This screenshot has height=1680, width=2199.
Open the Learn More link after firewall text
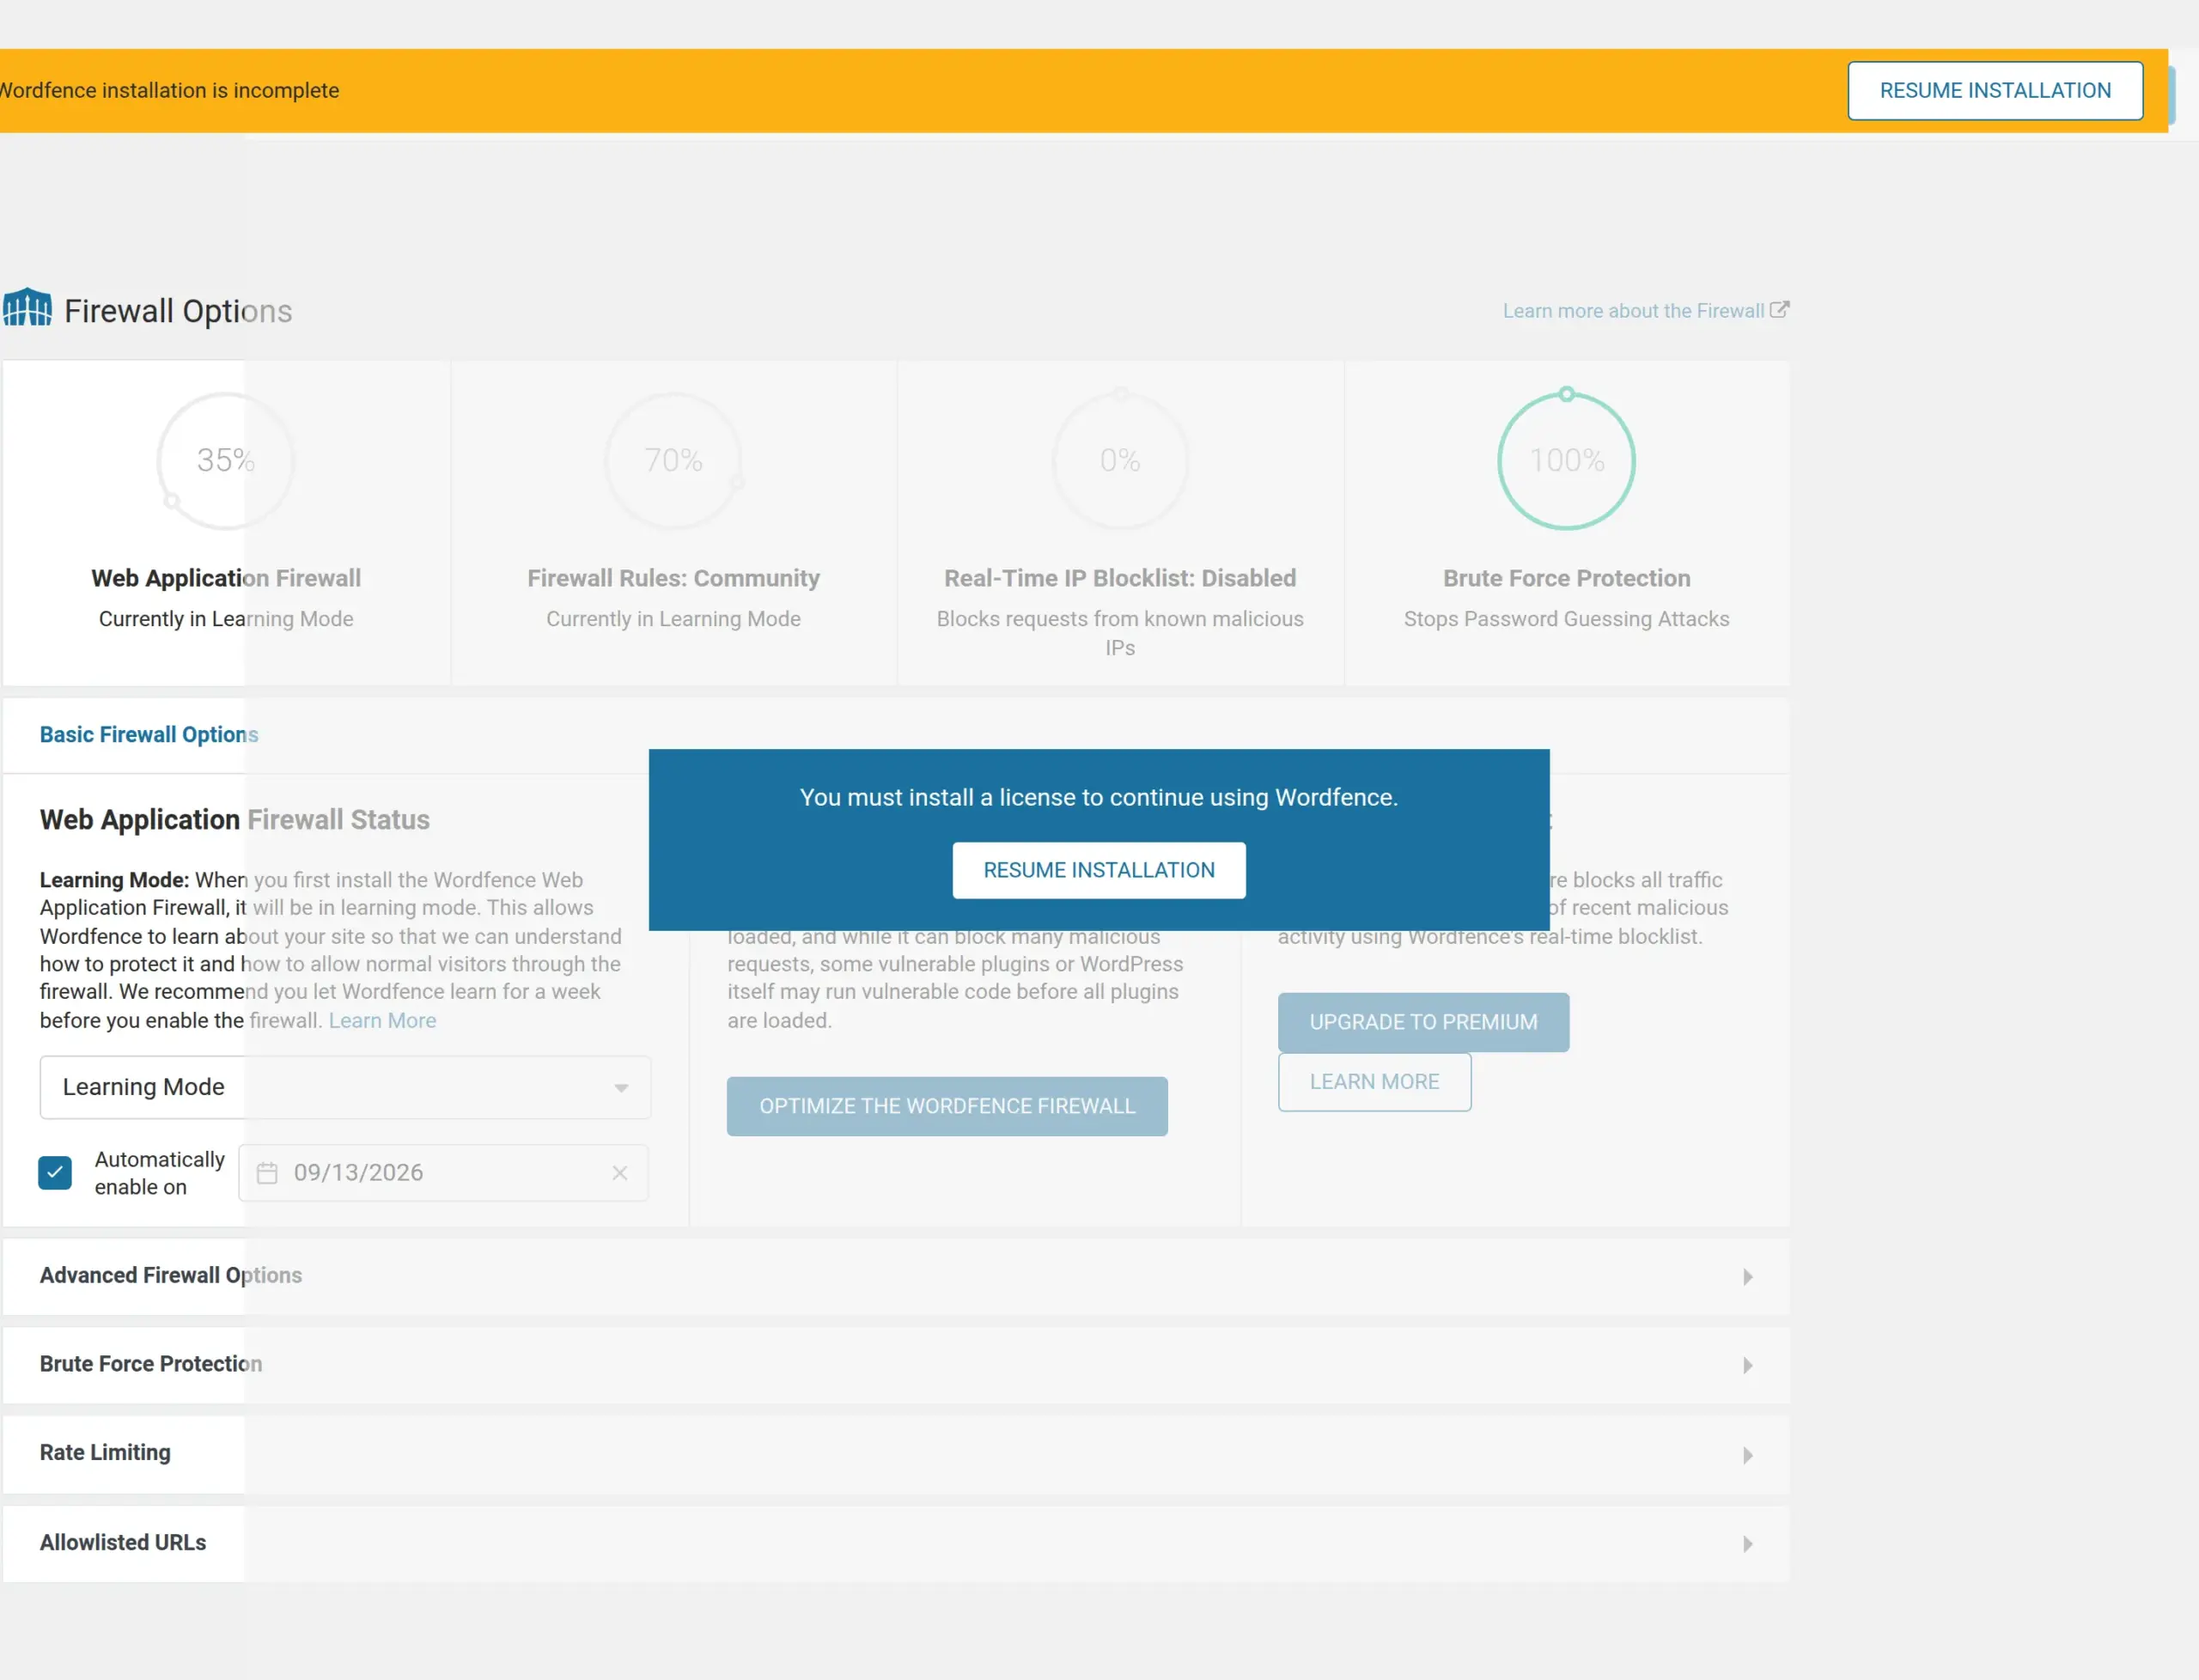point(382,1021)
